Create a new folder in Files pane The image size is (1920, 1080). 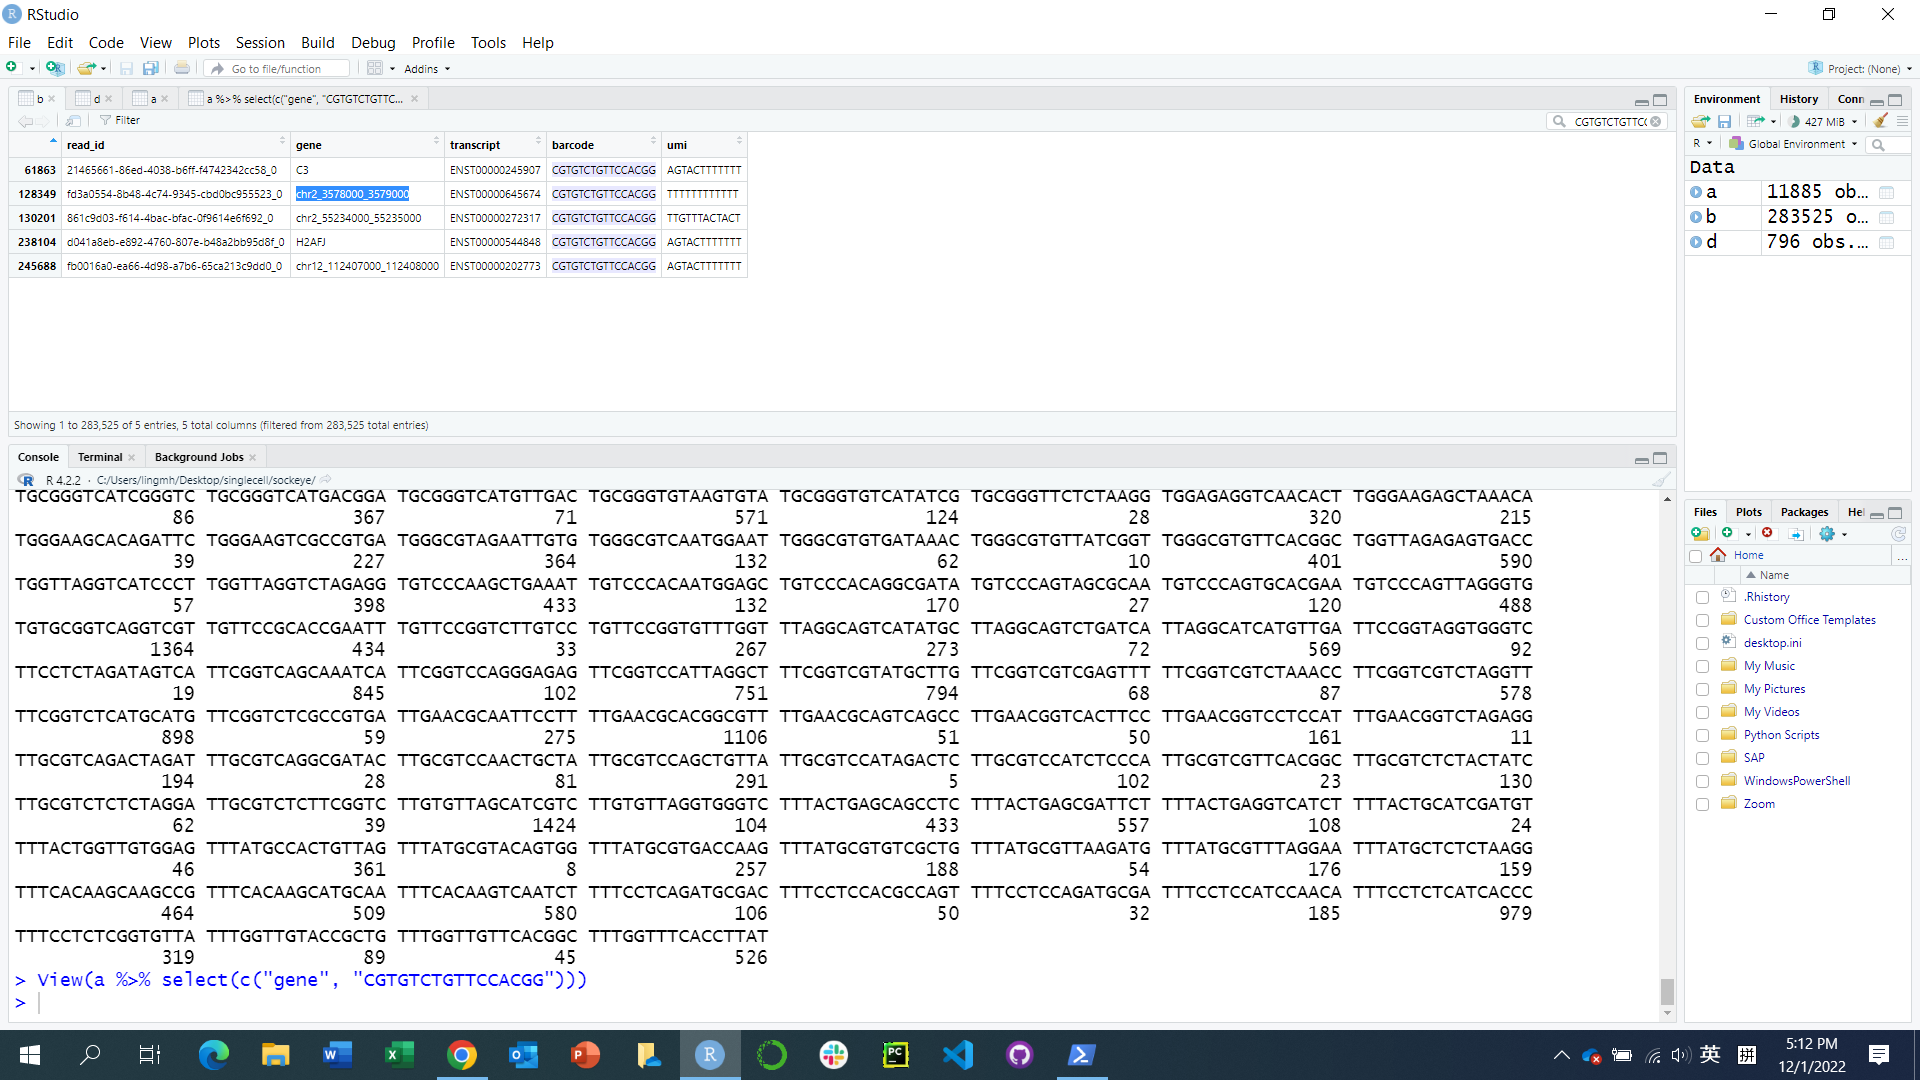point(1700,533)
